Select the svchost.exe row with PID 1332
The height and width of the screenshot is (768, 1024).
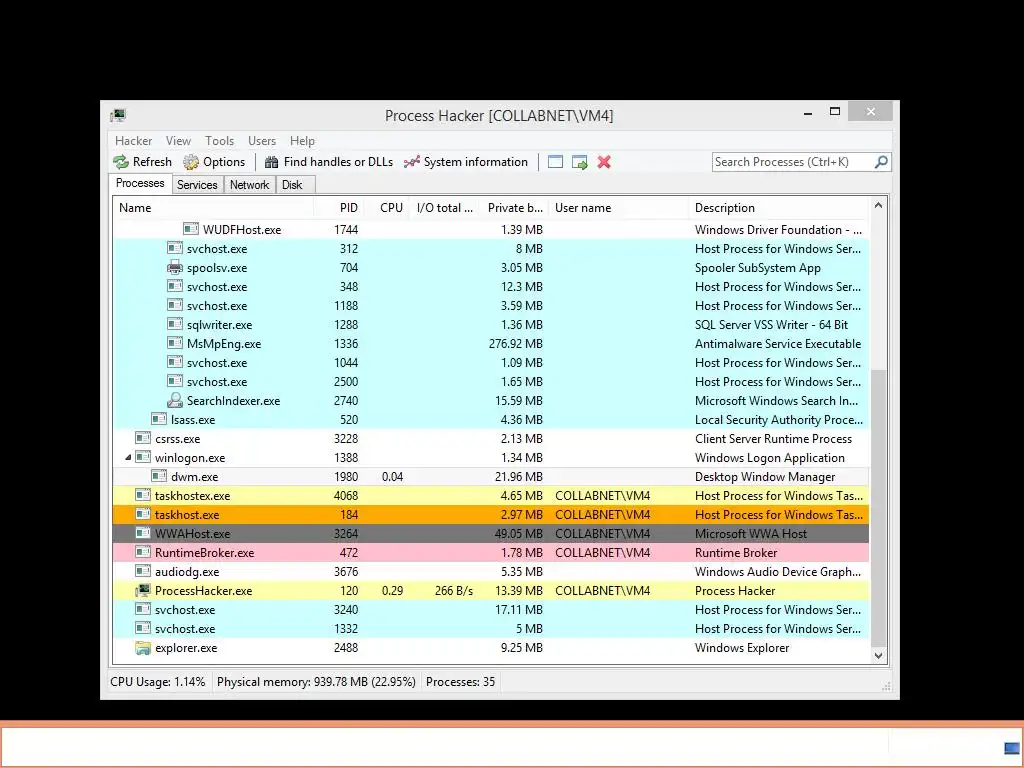(x=491, y=629)
